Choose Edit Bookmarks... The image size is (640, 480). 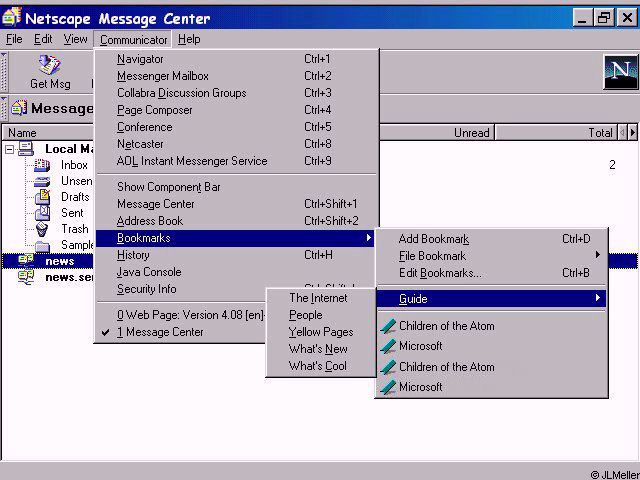click(x=491, y=273)
